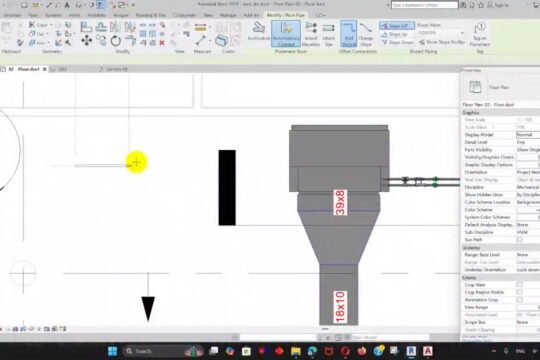Click the Slope Up button
Image resolution: width=540 pixels, height=360 pixels.
(394, 34)
